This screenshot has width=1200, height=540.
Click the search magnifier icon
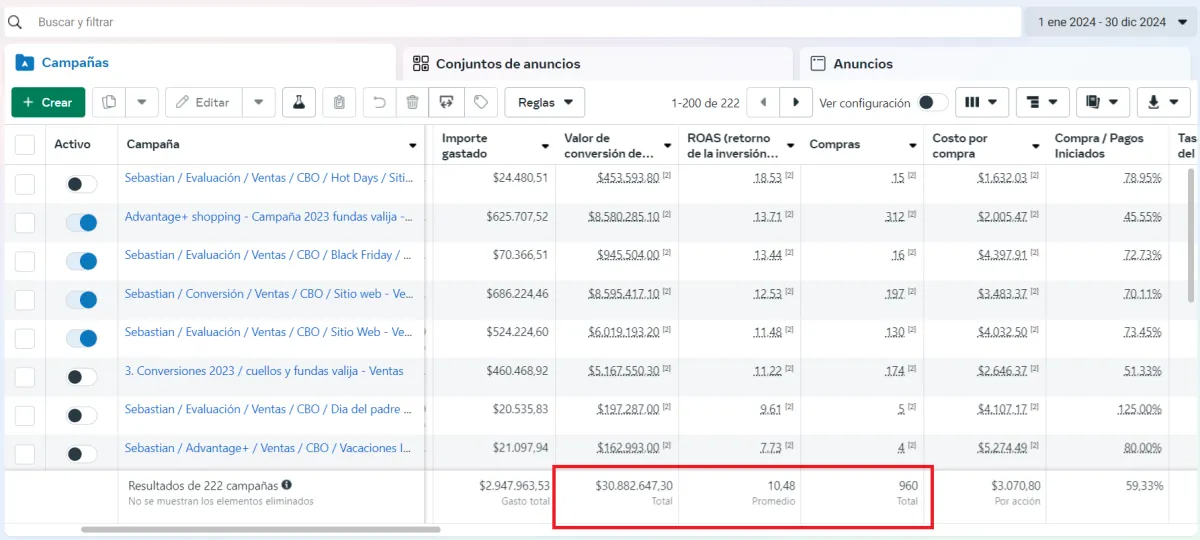point(15,22)
